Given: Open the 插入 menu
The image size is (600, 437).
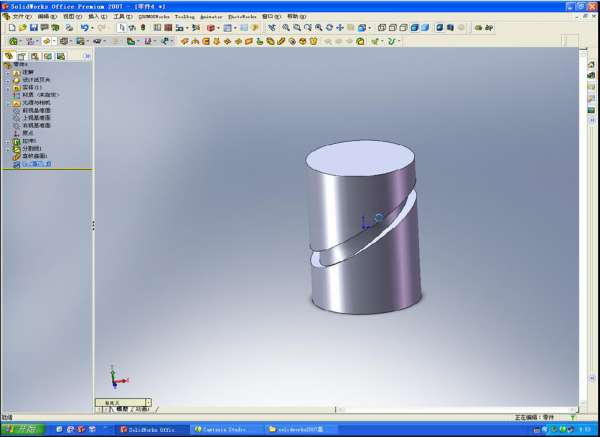Looking at the screenshot, I should (x=97, y=17).
